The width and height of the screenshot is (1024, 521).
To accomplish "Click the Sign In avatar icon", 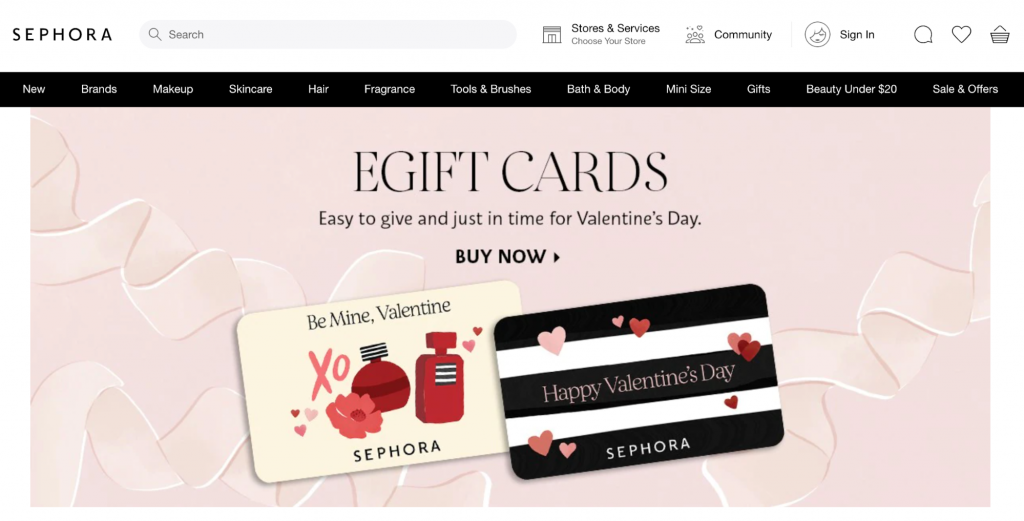I will coord(817,35).
